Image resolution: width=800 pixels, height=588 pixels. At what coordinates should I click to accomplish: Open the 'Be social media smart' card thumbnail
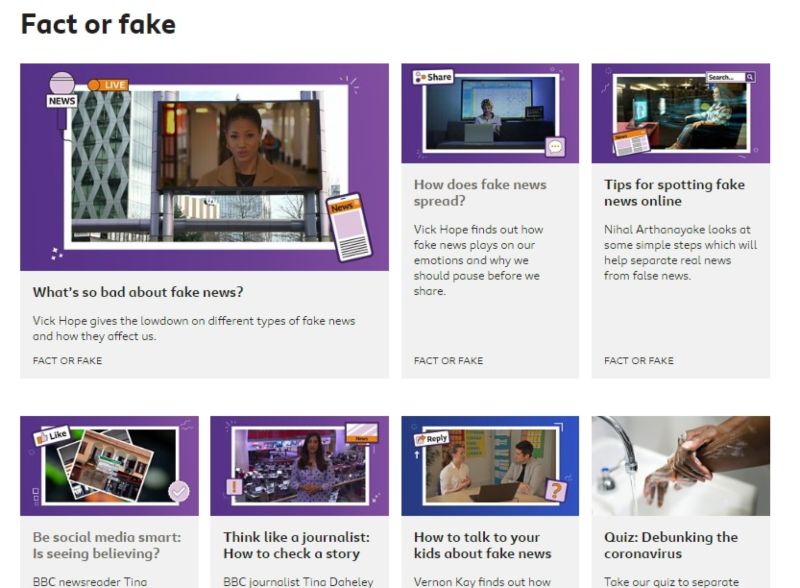click(109, 466)
